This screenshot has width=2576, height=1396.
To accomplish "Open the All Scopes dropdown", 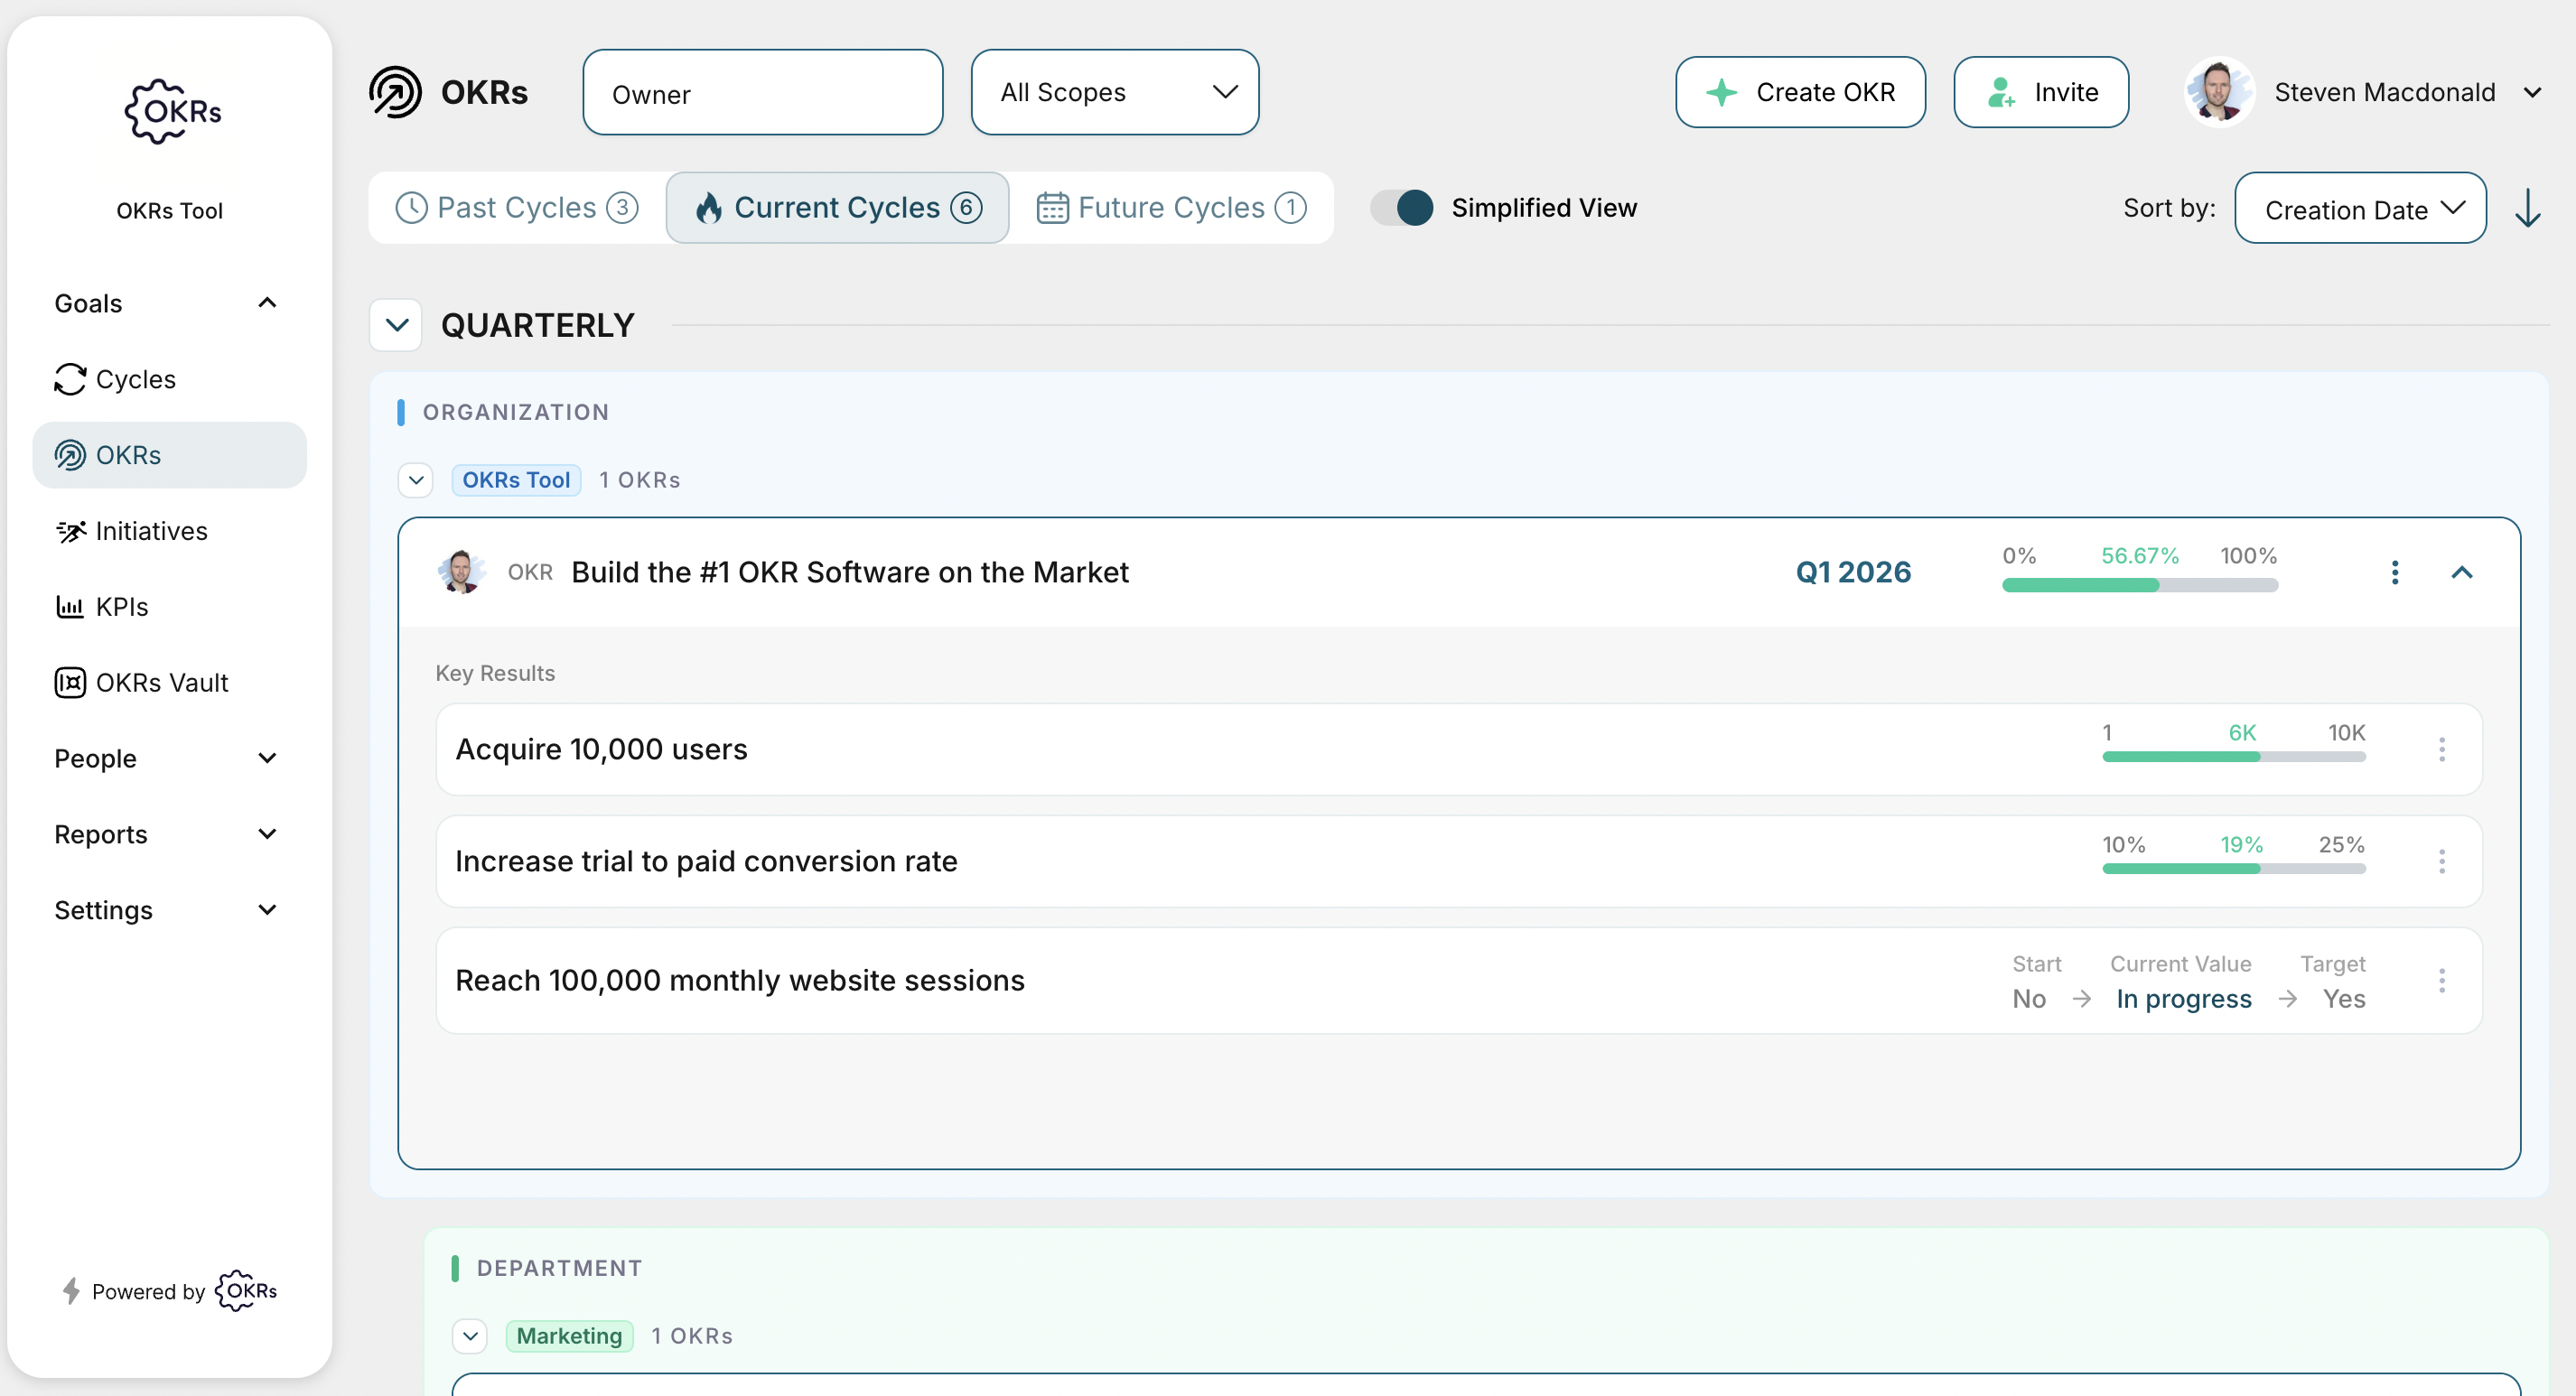I will pos(1114,92).
